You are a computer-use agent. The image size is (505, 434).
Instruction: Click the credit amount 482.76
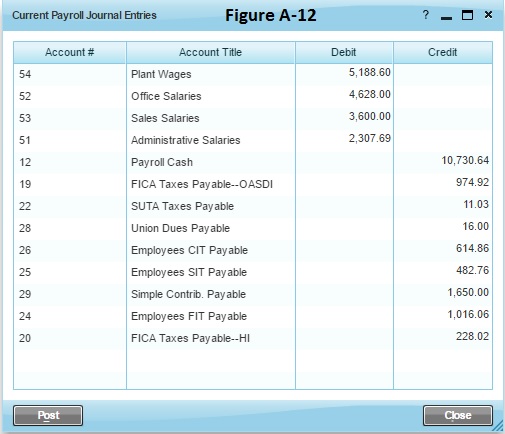pyautogui.click(x=472, y=270)
